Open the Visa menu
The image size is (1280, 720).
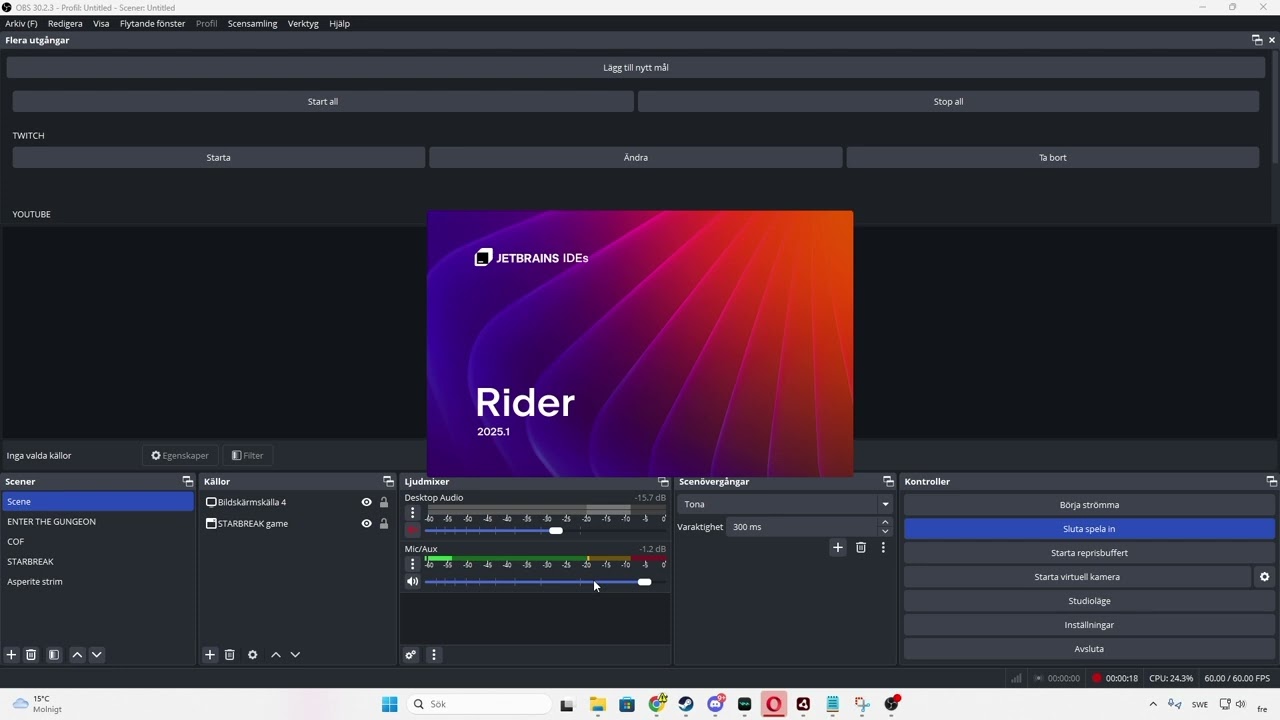(x=101, y=23)
